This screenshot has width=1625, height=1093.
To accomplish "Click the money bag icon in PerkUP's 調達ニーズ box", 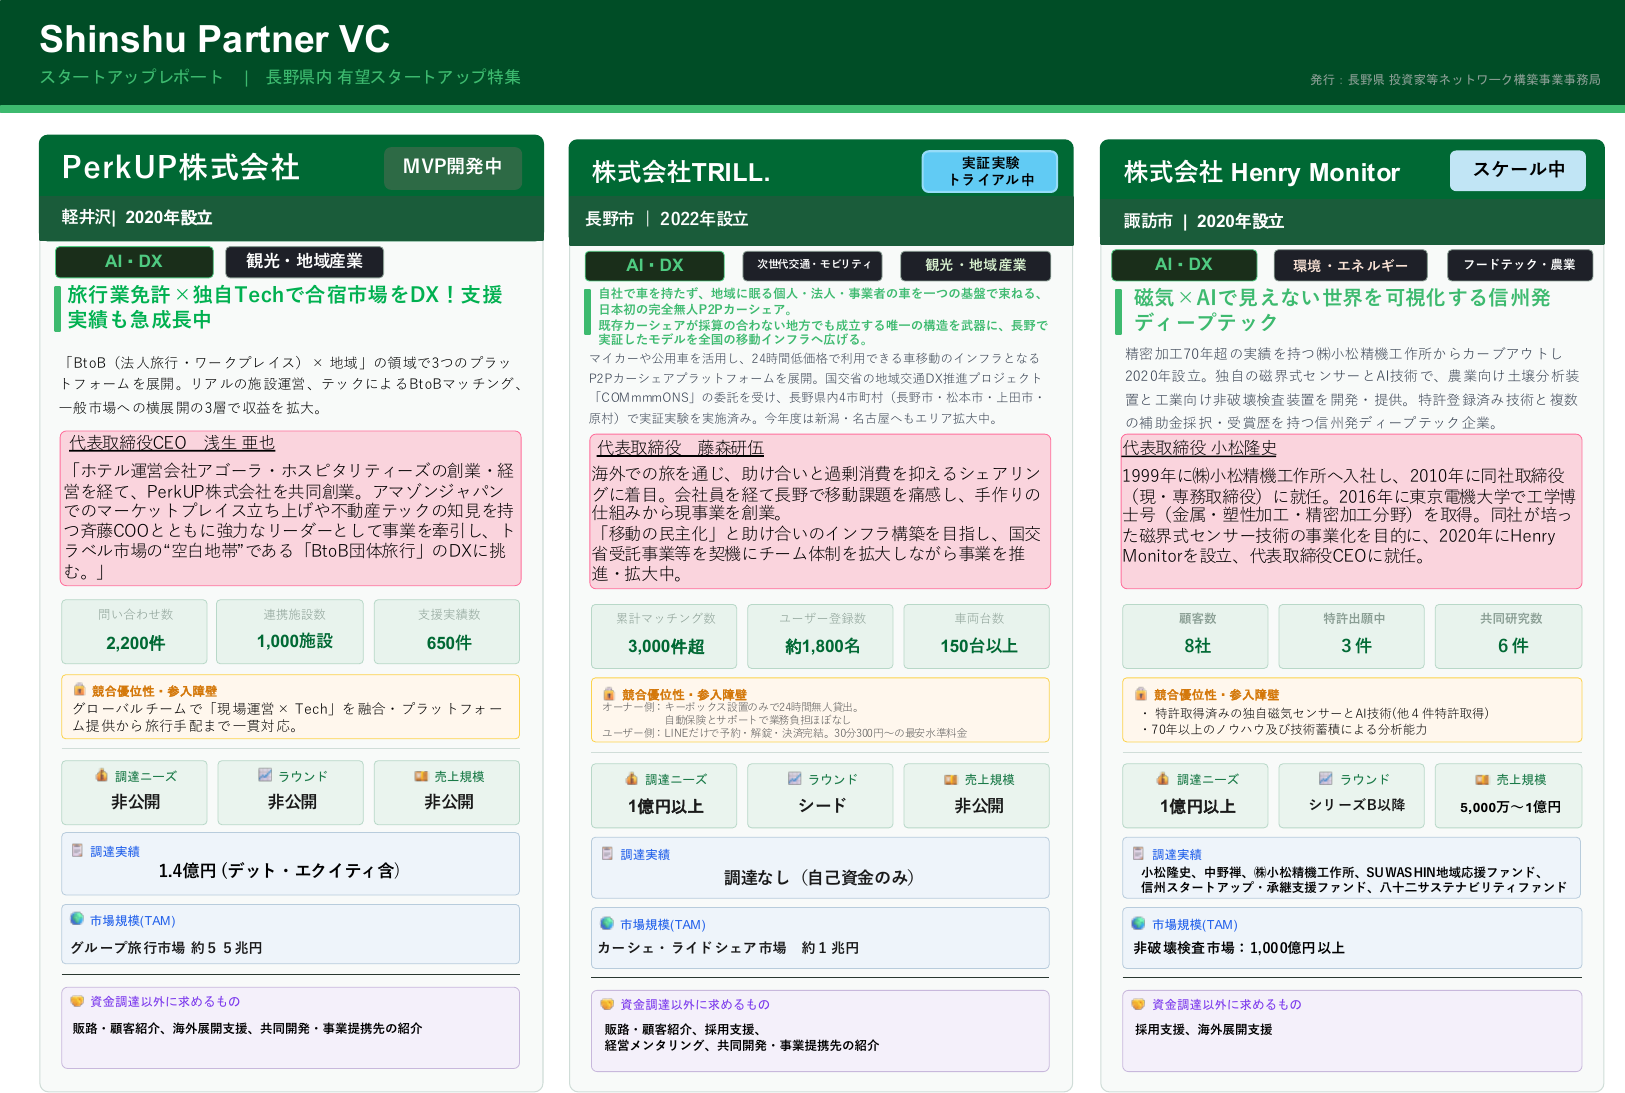I will click(x=102, y=775).
